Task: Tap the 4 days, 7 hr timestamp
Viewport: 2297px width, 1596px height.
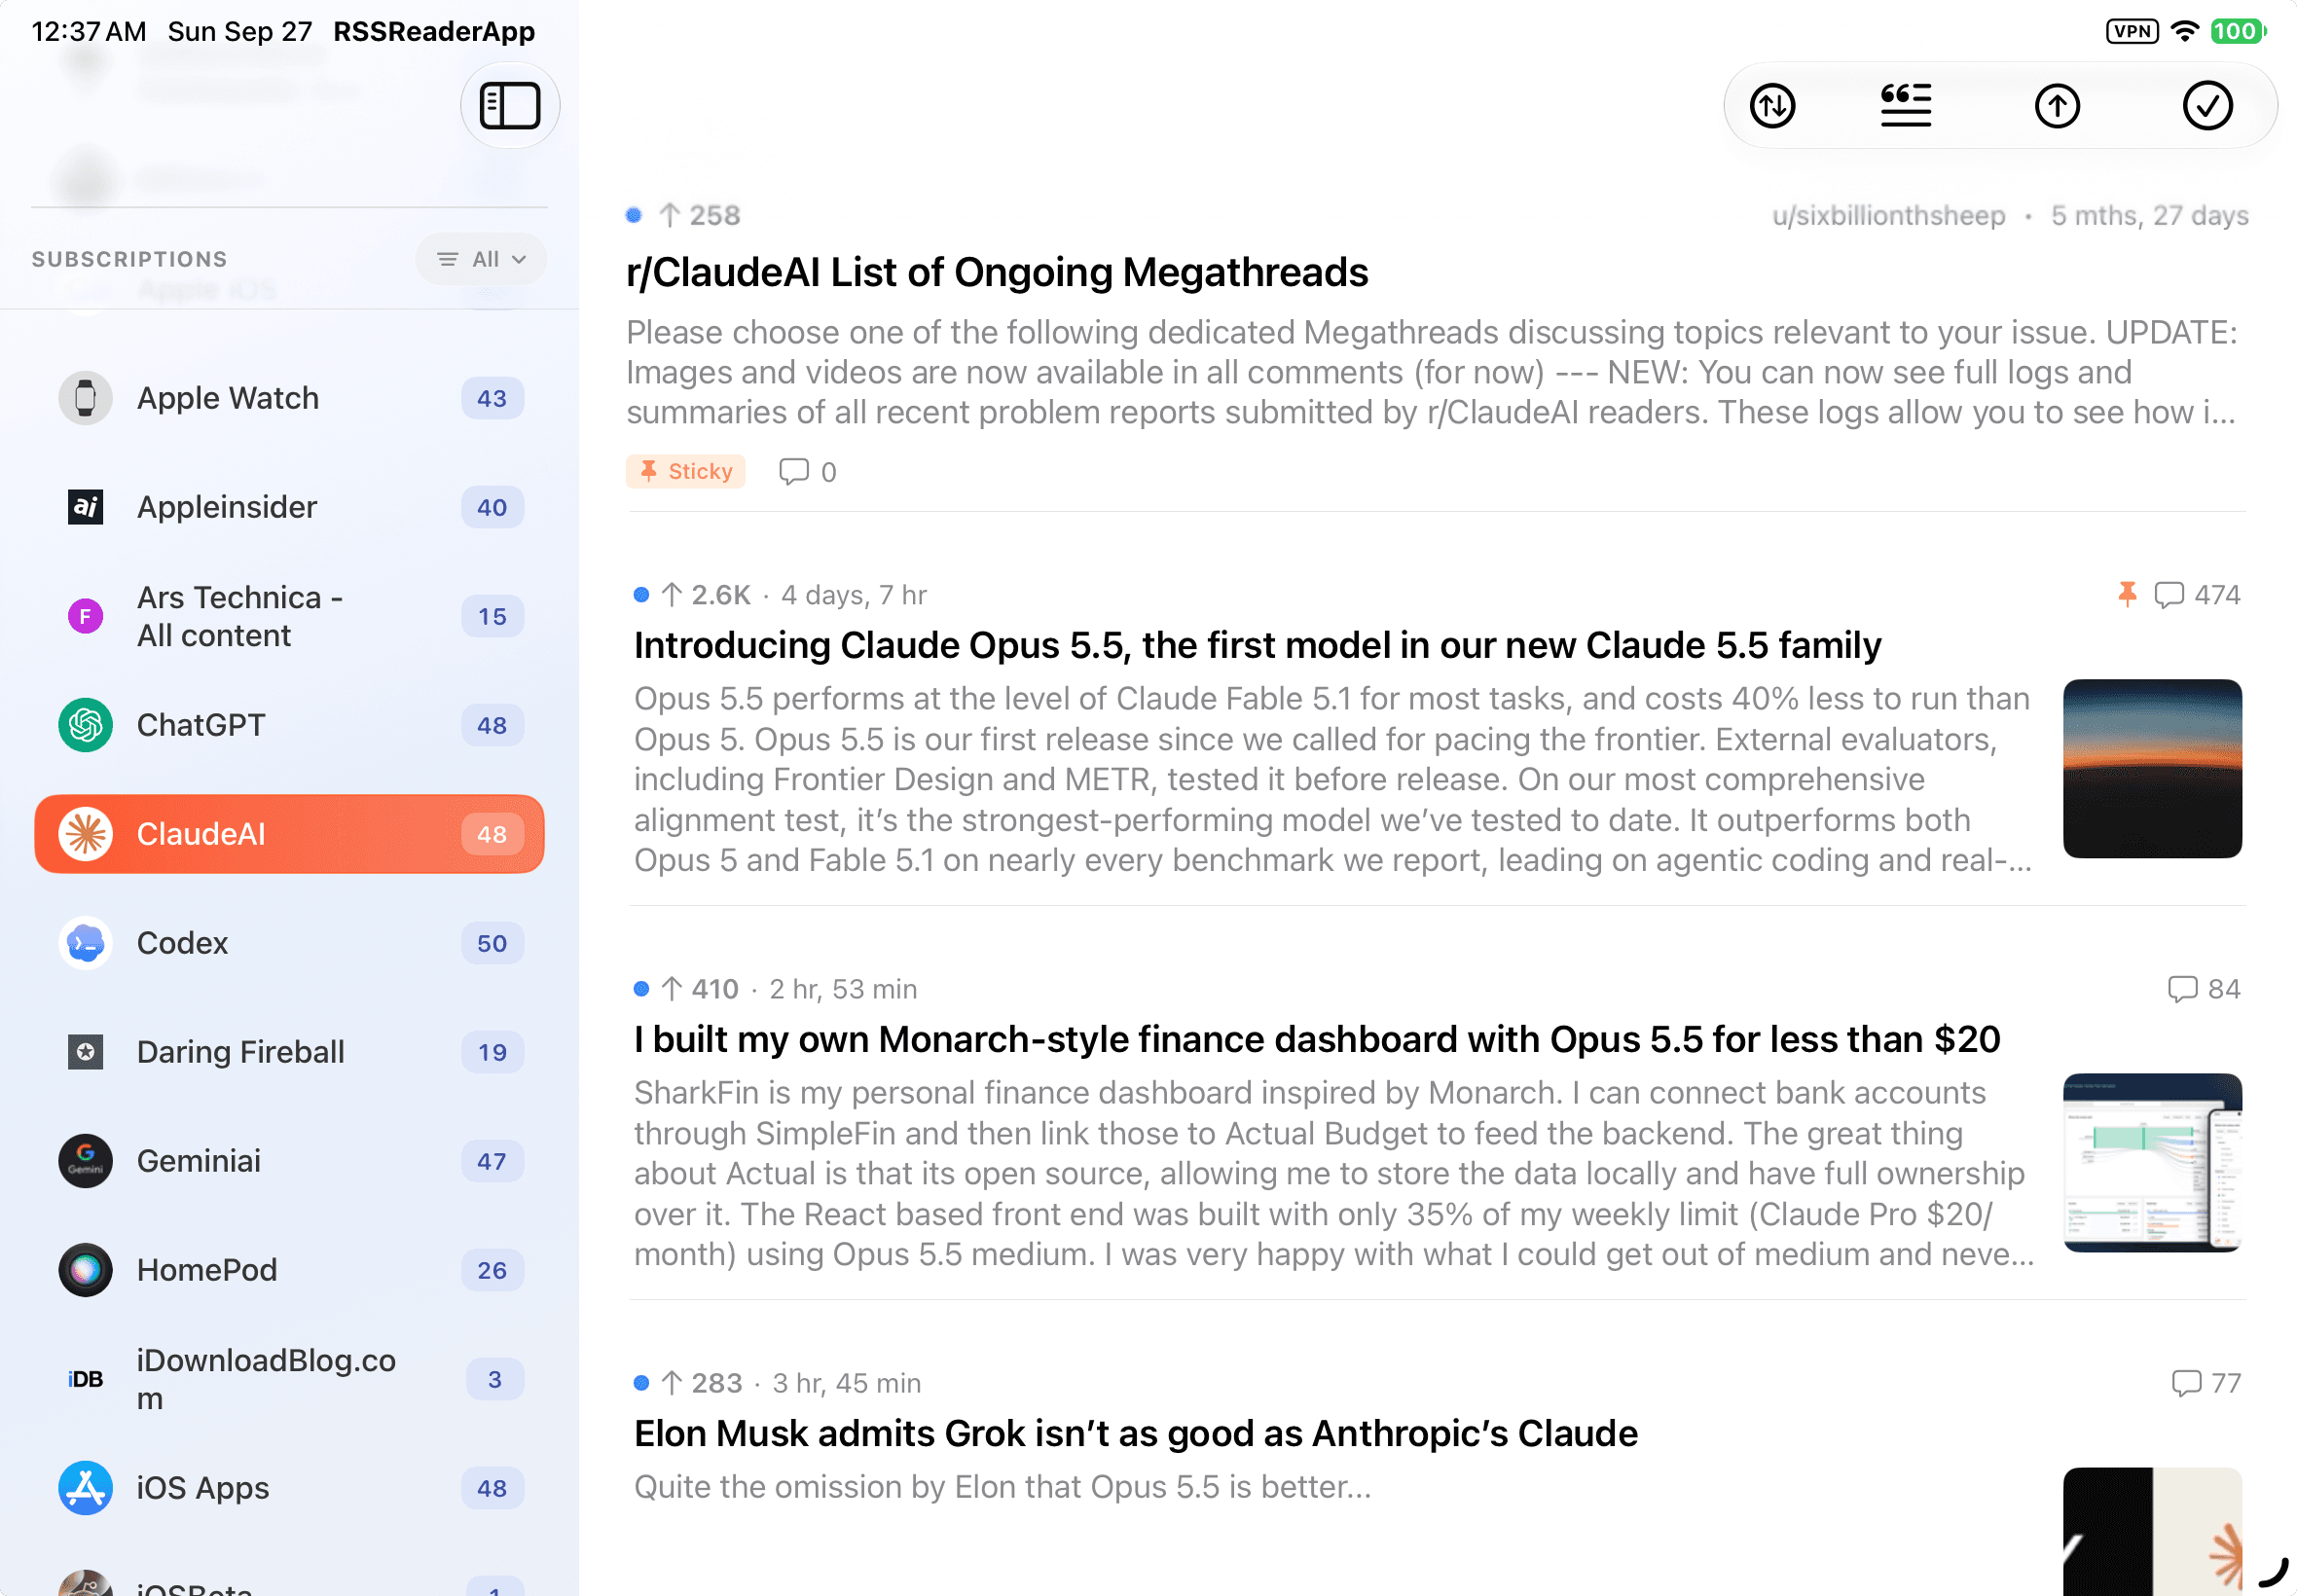Action: 854,595
